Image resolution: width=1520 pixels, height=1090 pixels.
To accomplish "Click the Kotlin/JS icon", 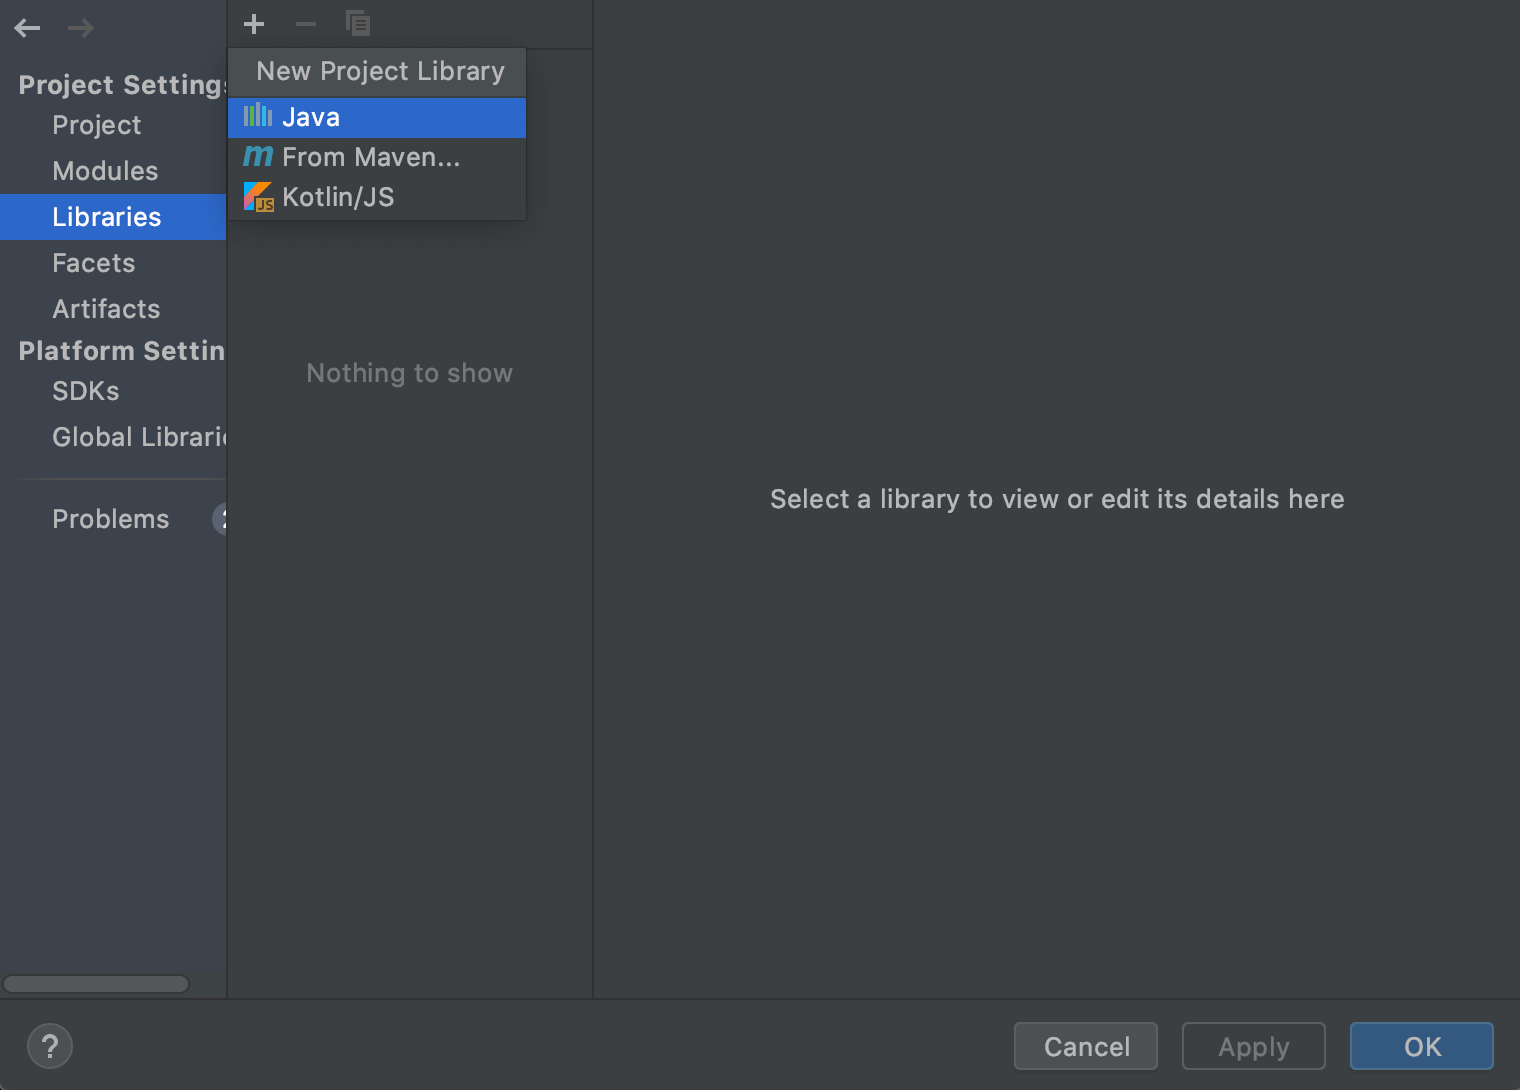I will (259, 196).
